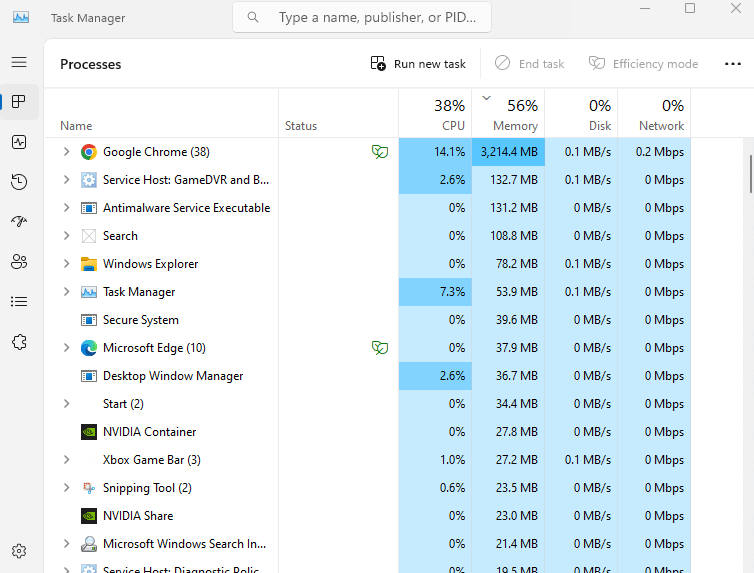Image resolution: width=754 pixels, height=573 pixels.
Task: Expand the Google Chrome process group
Action: [x=66, y=152]
